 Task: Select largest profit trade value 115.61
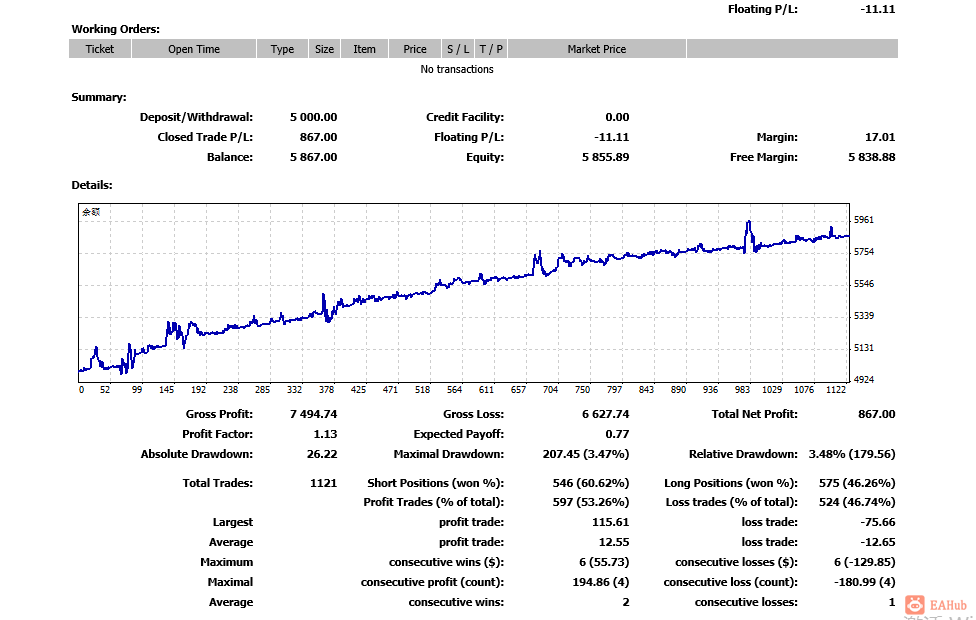click(x=610, y=522)
